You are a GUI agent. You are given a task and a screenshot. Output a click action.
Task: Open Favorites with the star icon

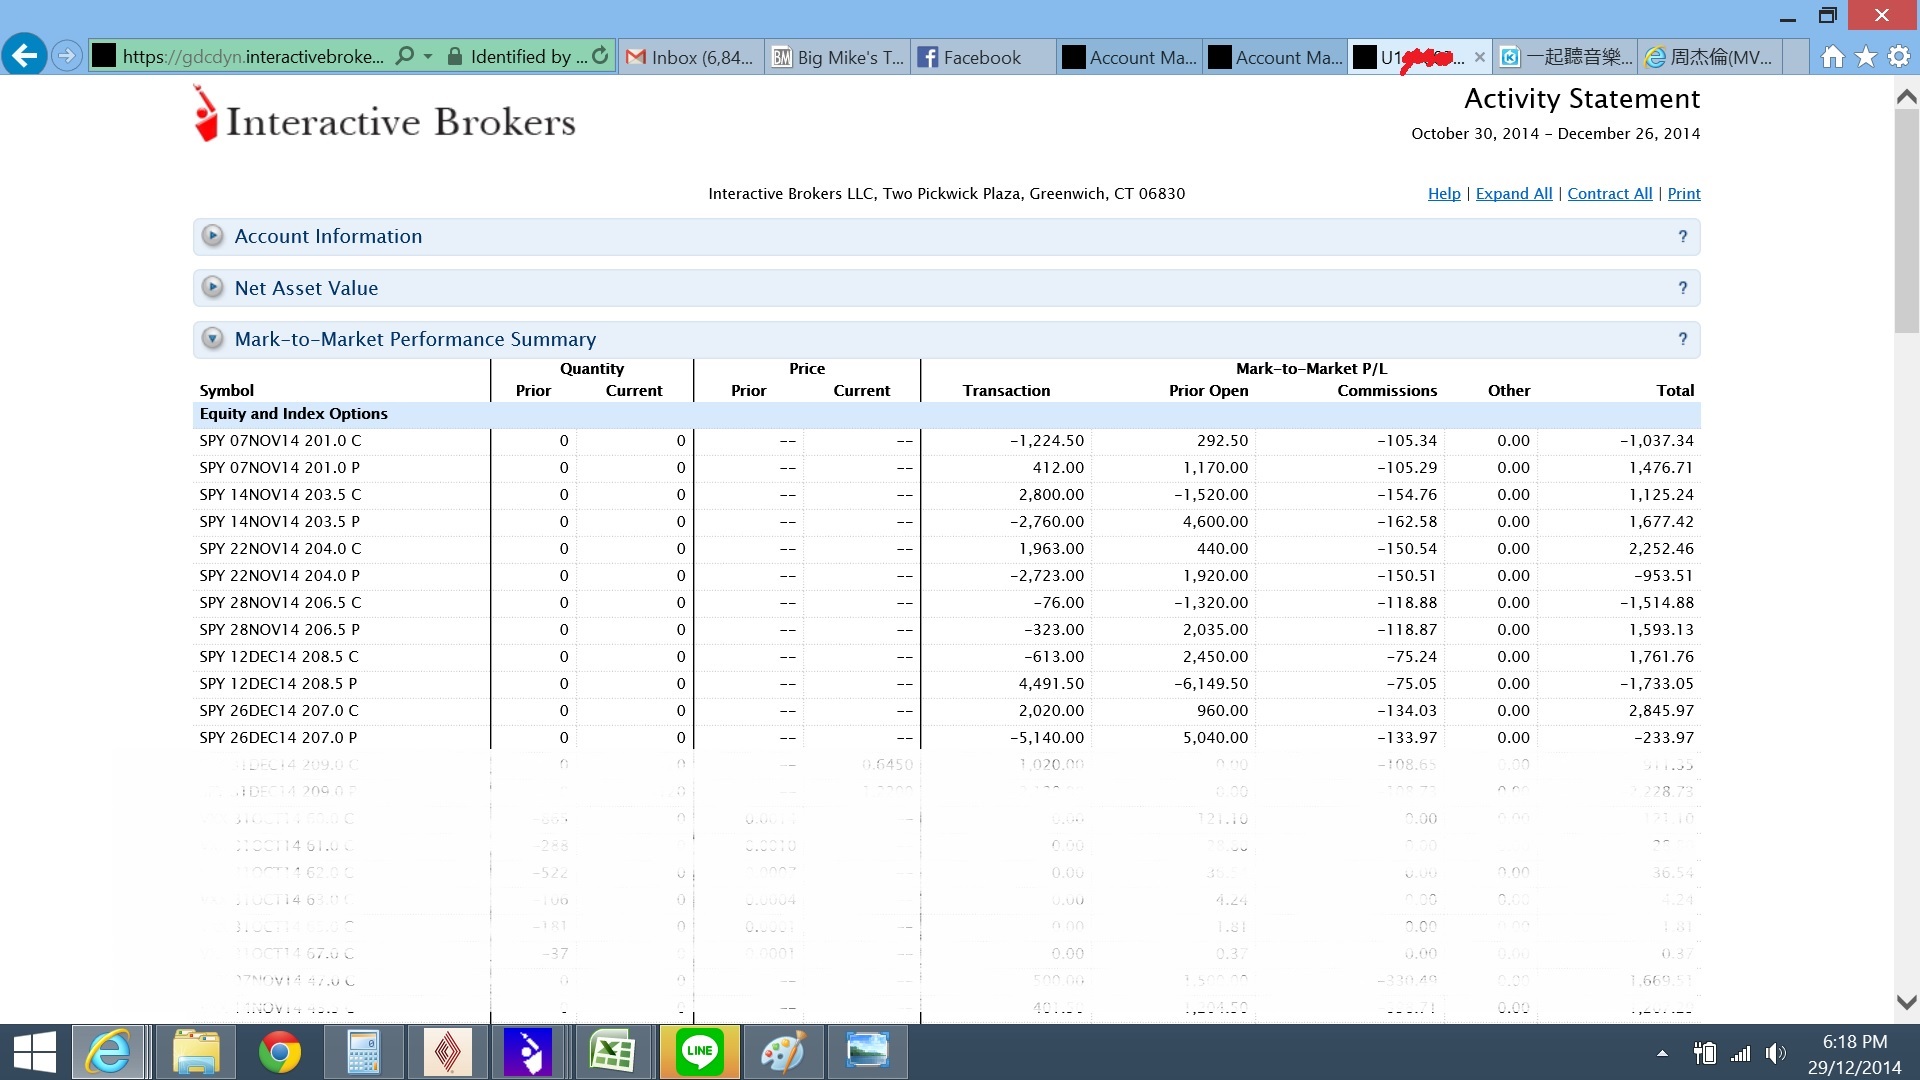[1866, 57]
